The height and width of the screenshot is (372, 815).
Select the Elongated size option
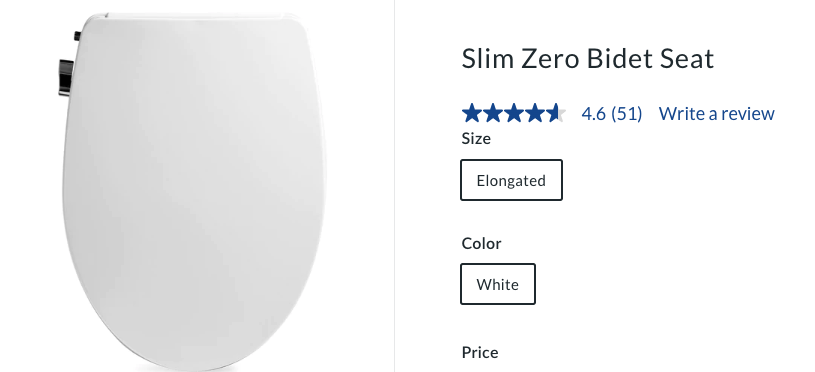[511, 180]
